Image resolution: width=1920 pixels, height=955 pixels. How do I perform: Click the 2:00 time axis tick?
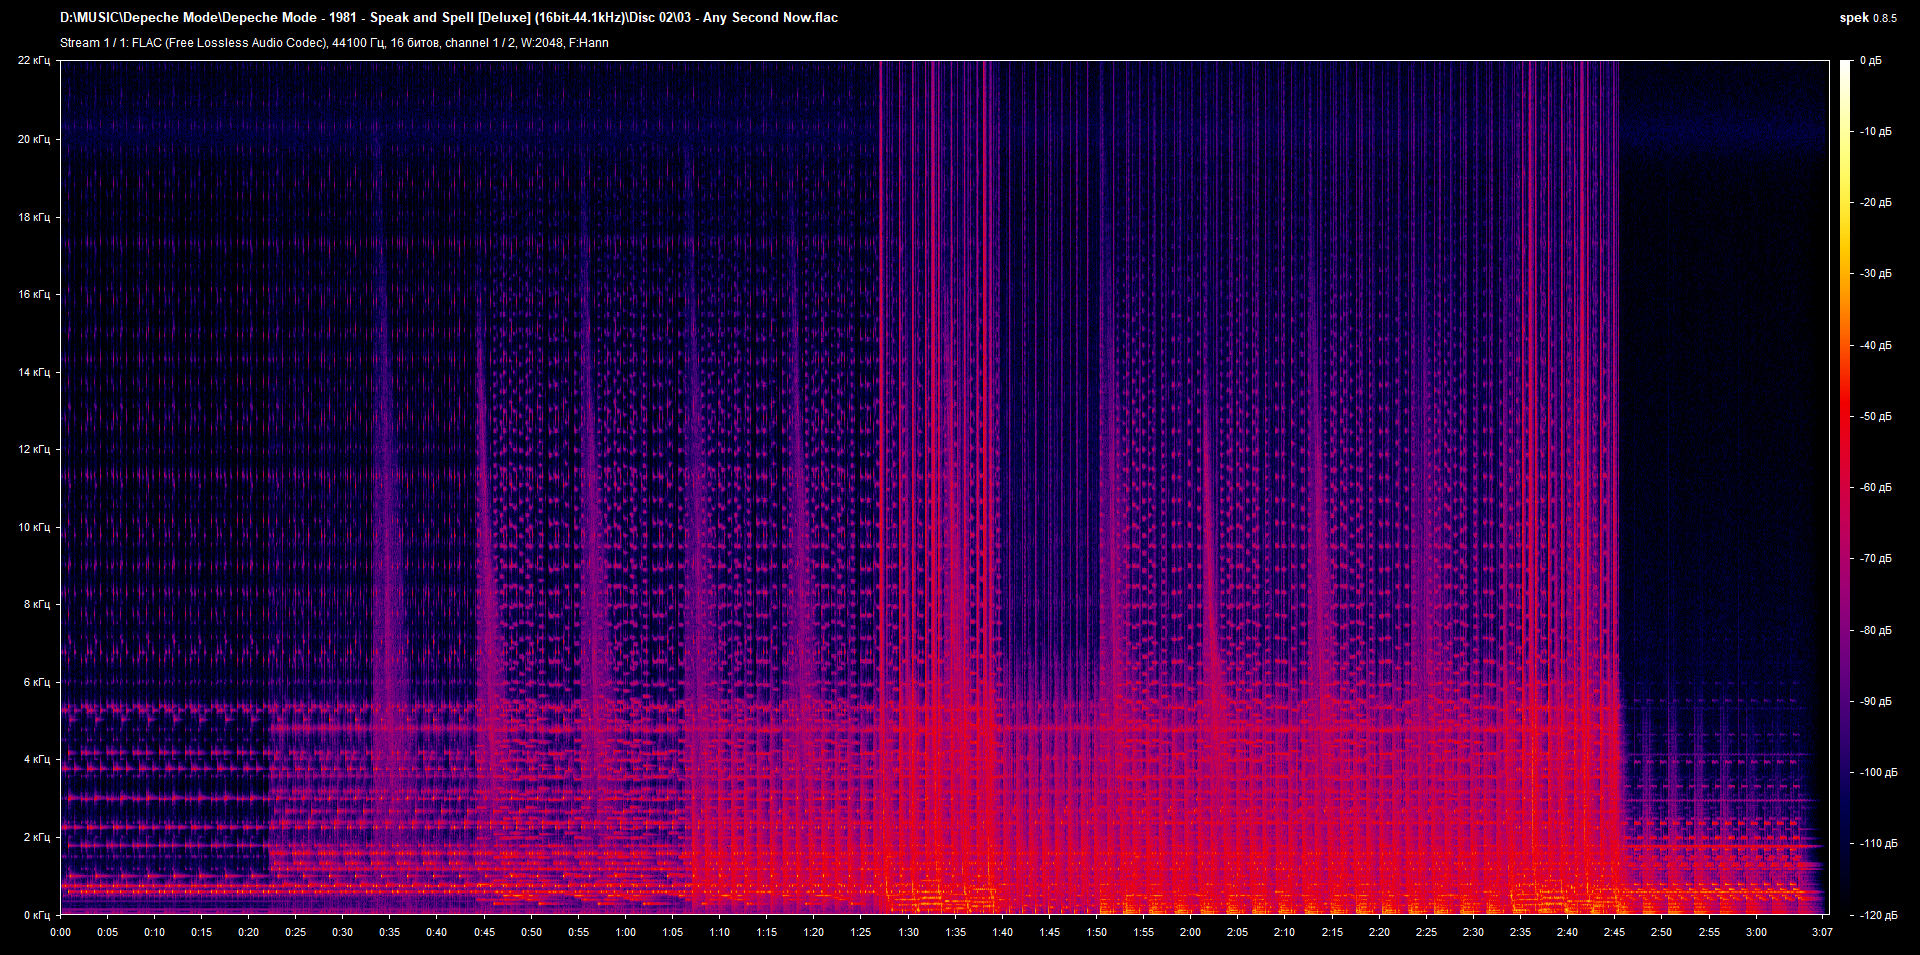click(1190, 932)
